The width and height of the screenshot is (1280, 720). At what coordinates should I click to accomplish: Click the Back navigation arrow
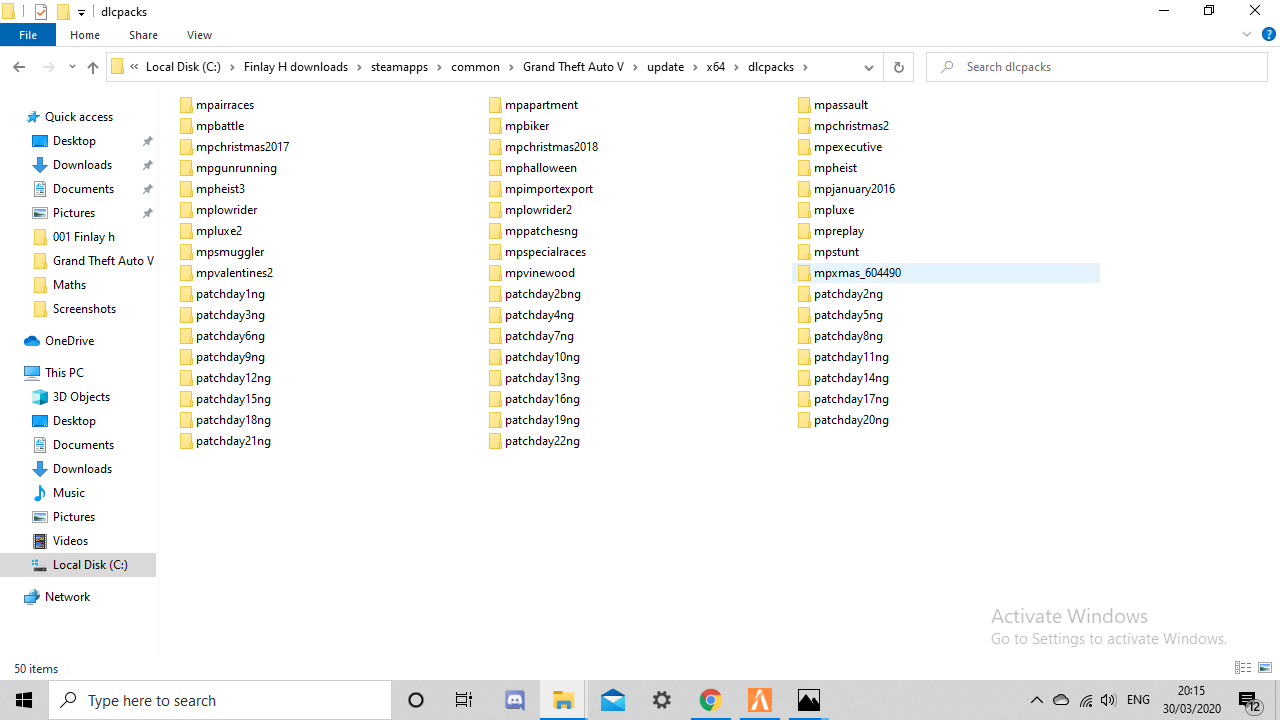point(19,67)
